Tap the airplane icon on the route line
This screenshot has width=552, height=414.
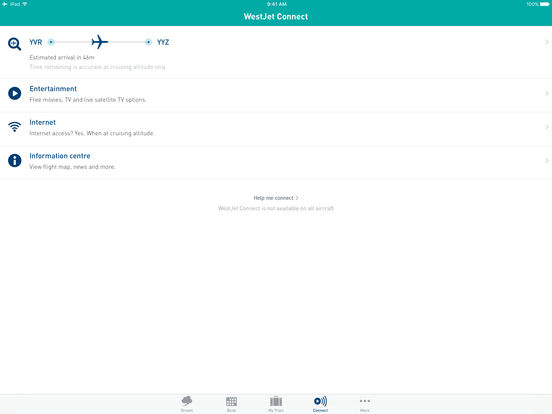(100, 42)
